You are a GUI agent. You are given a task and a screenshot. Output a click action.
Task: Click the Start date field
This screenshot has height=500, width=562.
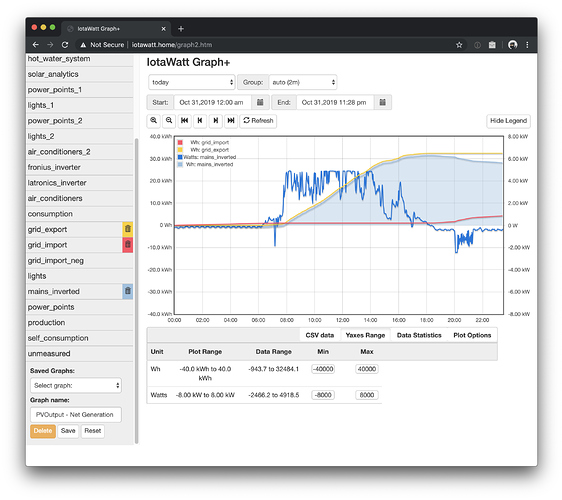click(213, 103)
